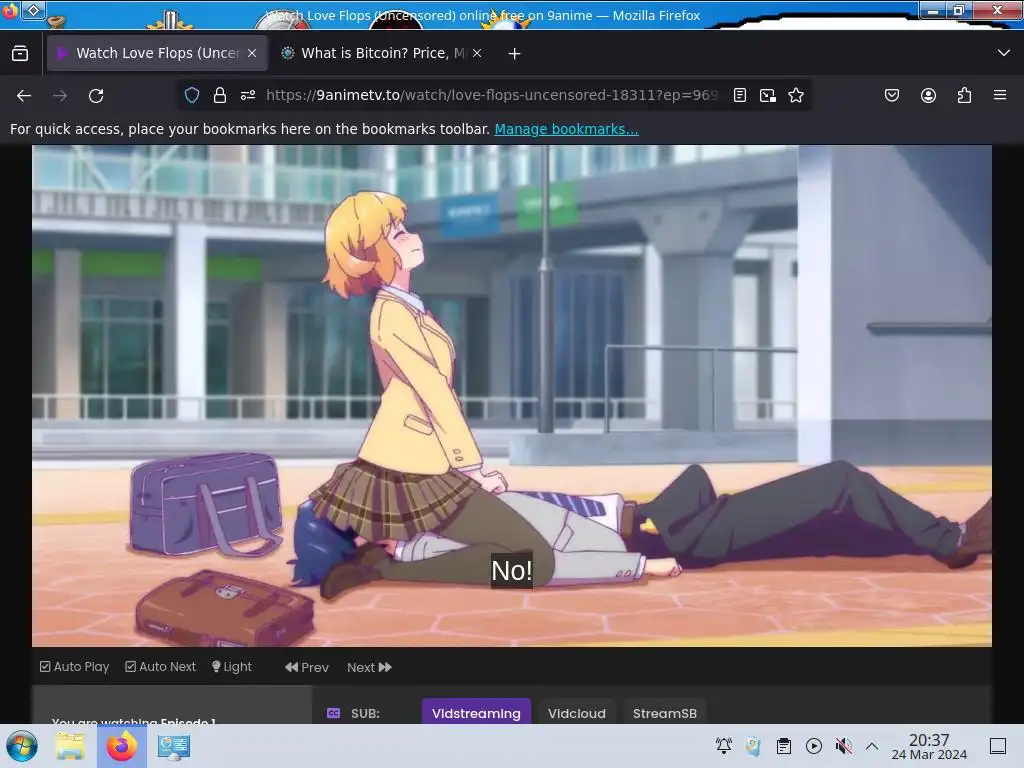The image size is (1024, 768).
Task: Go to Prev episode
Action: pos(307,667)
